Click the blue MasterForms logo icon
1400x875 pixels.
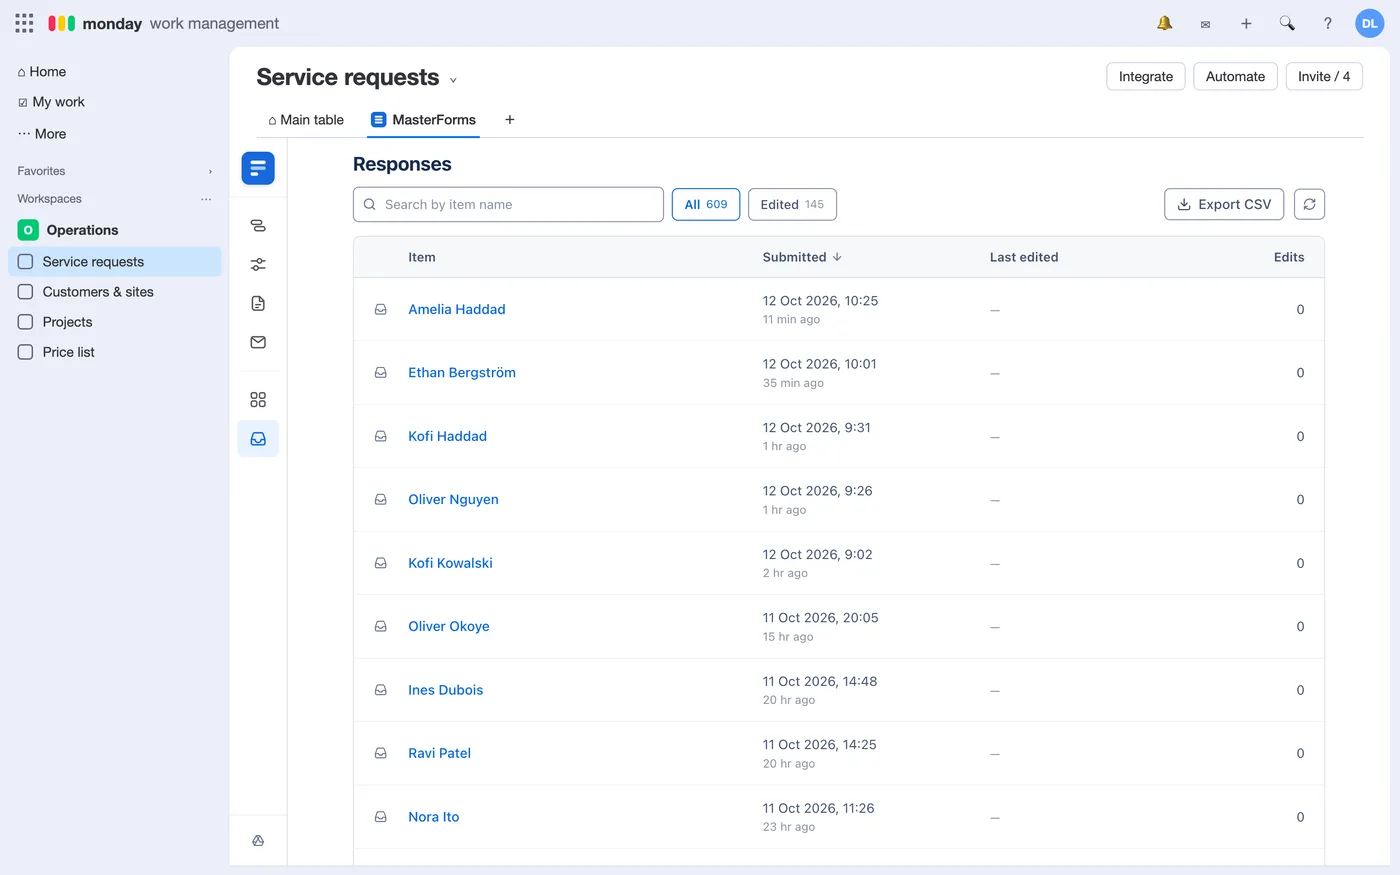[x=258, y=168]
